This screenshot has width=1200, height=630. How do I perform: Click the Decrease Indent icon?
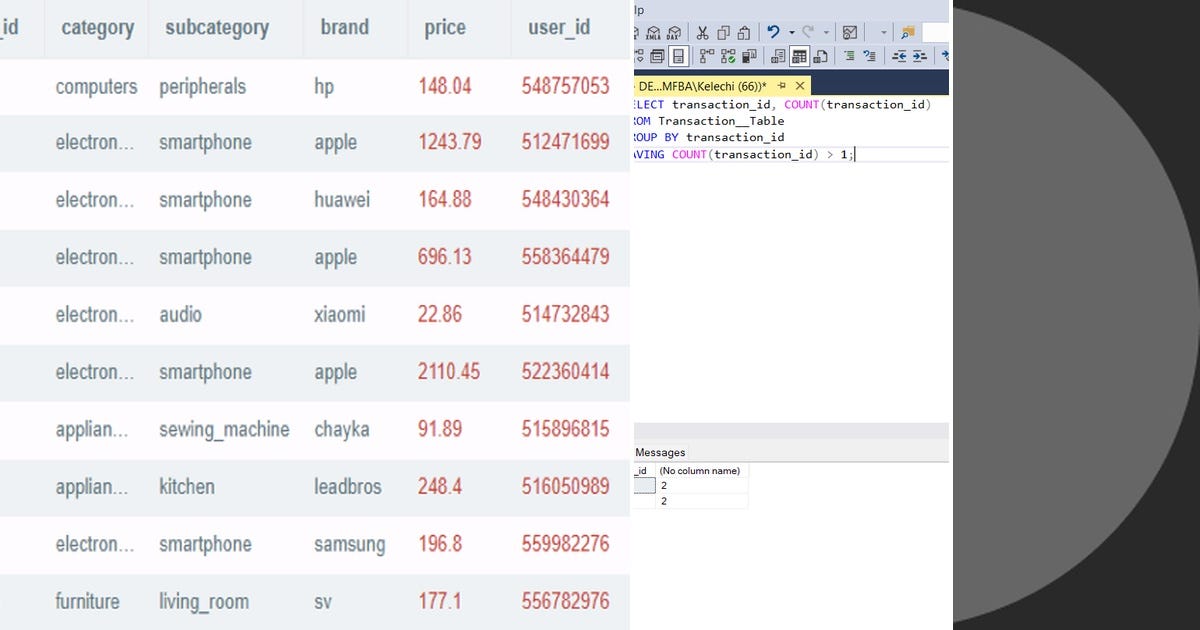(x=902, y=55)
